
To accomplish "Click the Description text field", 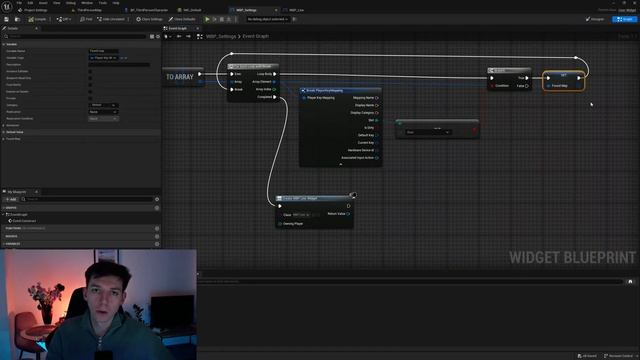I will pos(119,64).
